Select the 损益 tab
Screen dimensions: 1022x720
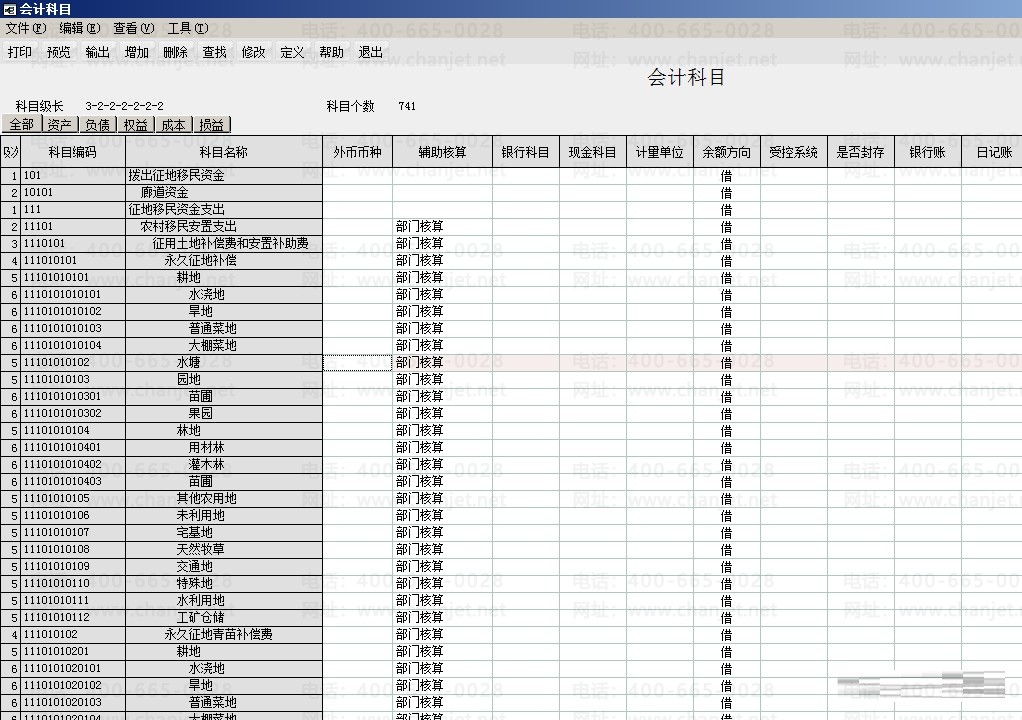pos(212,124)
